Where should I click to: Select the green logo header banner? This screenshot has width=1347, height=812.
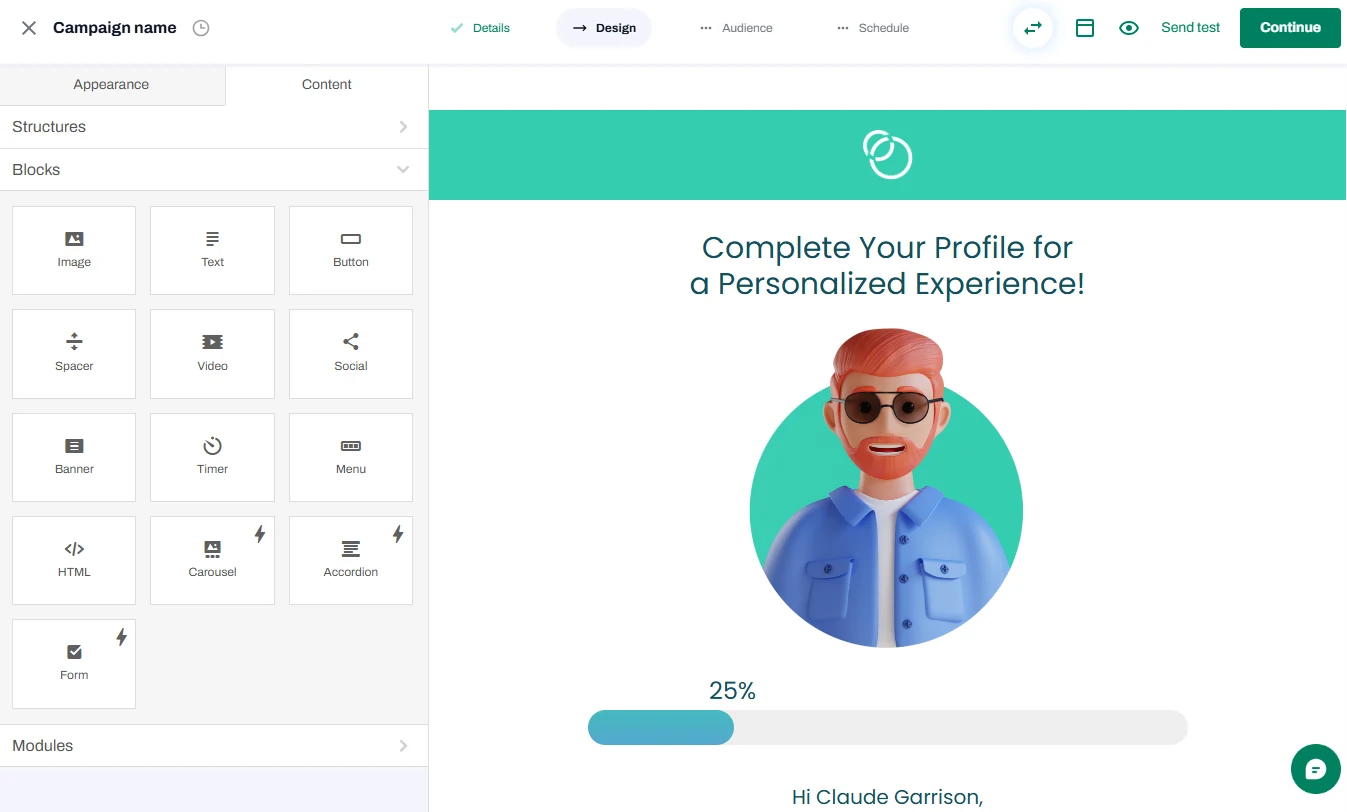[x=887, y=155]
